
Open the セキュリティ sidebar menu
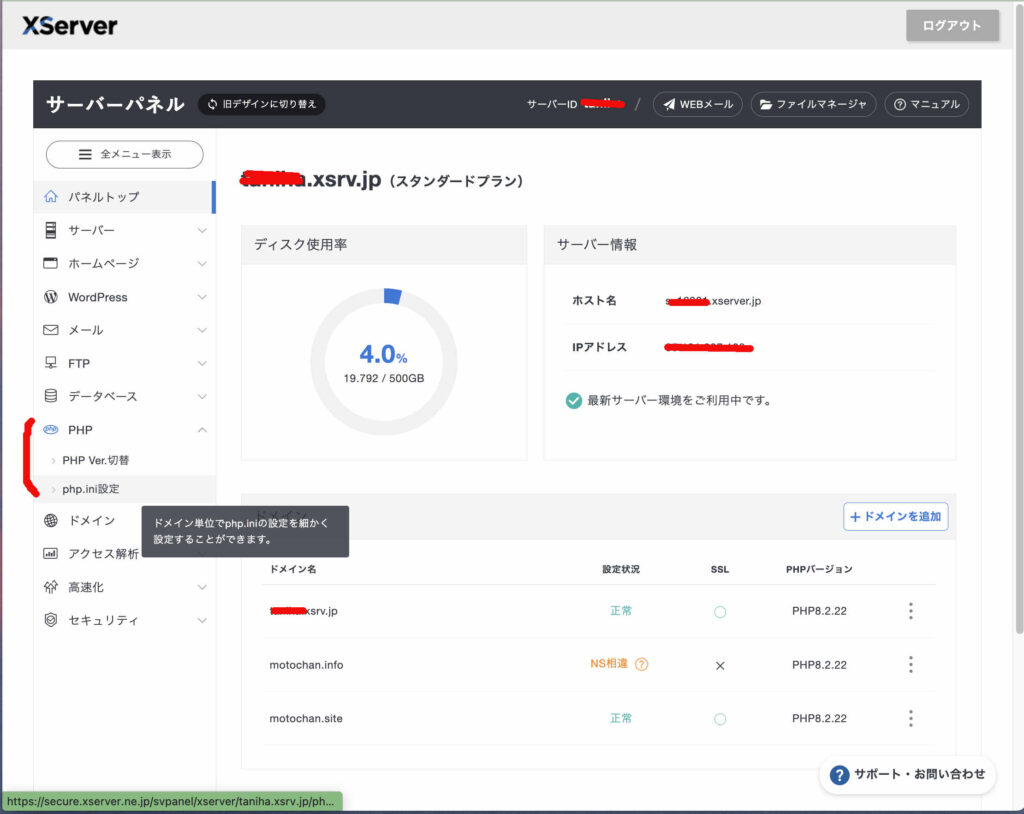pos(124,620)
